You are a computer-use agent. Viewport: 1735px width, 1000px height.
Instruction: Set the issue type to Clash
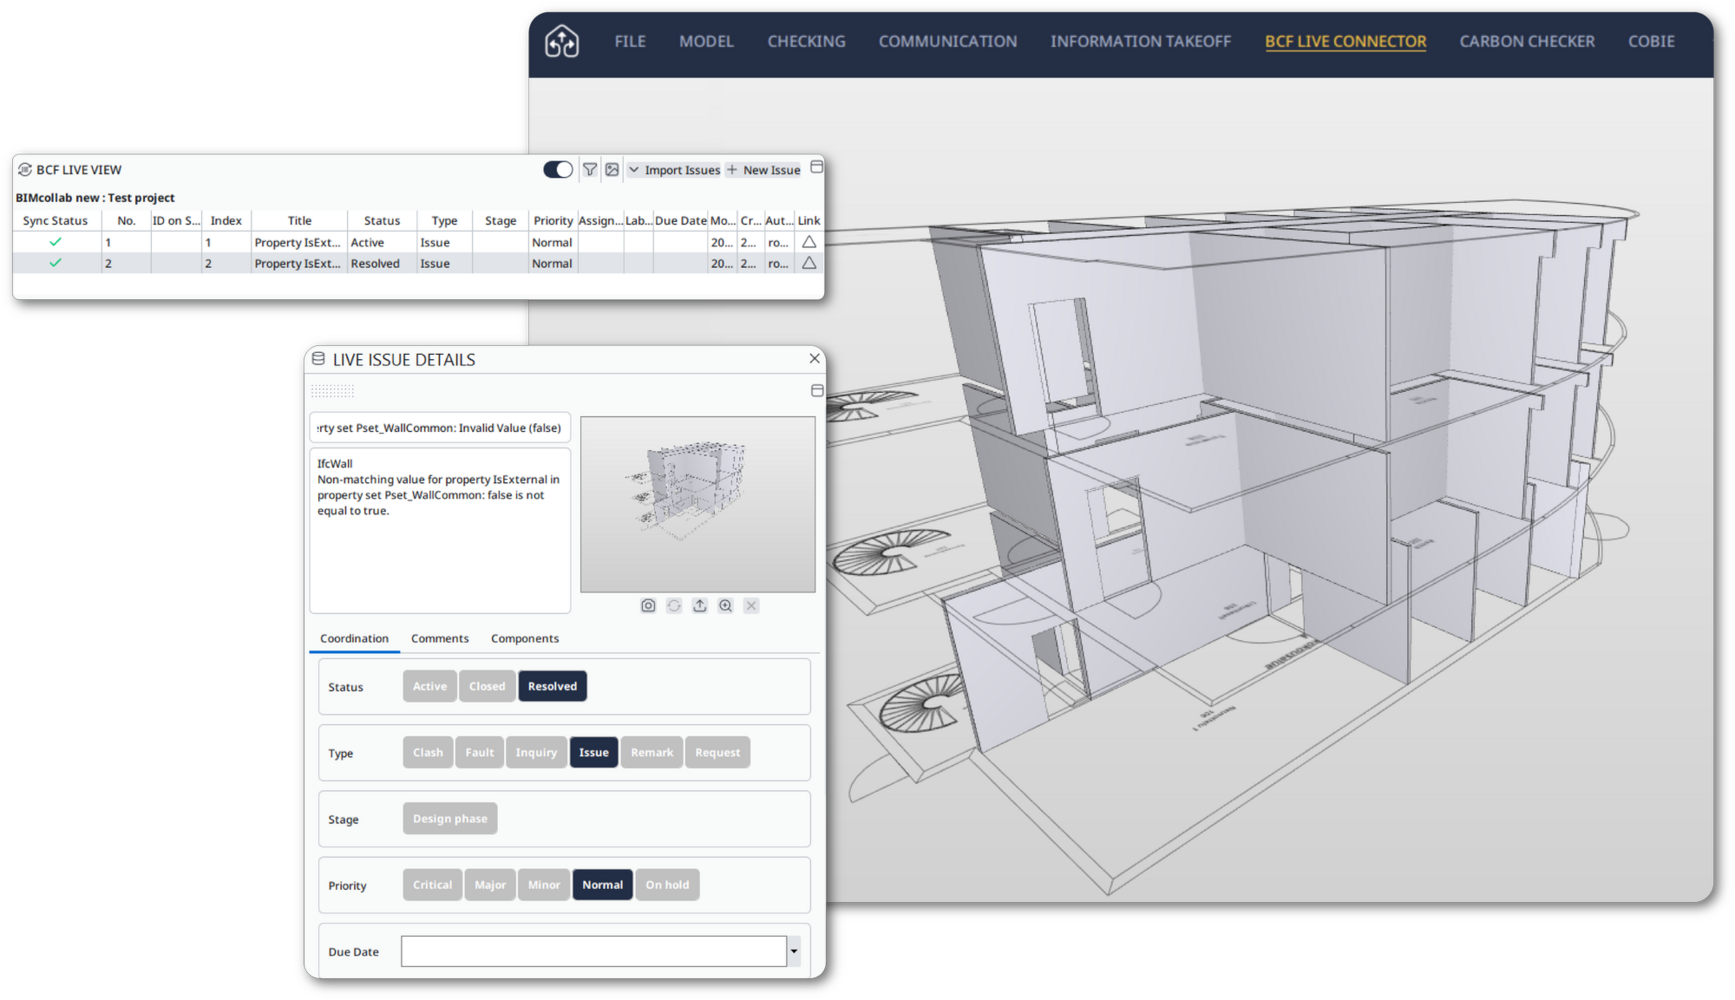[428, 753]
